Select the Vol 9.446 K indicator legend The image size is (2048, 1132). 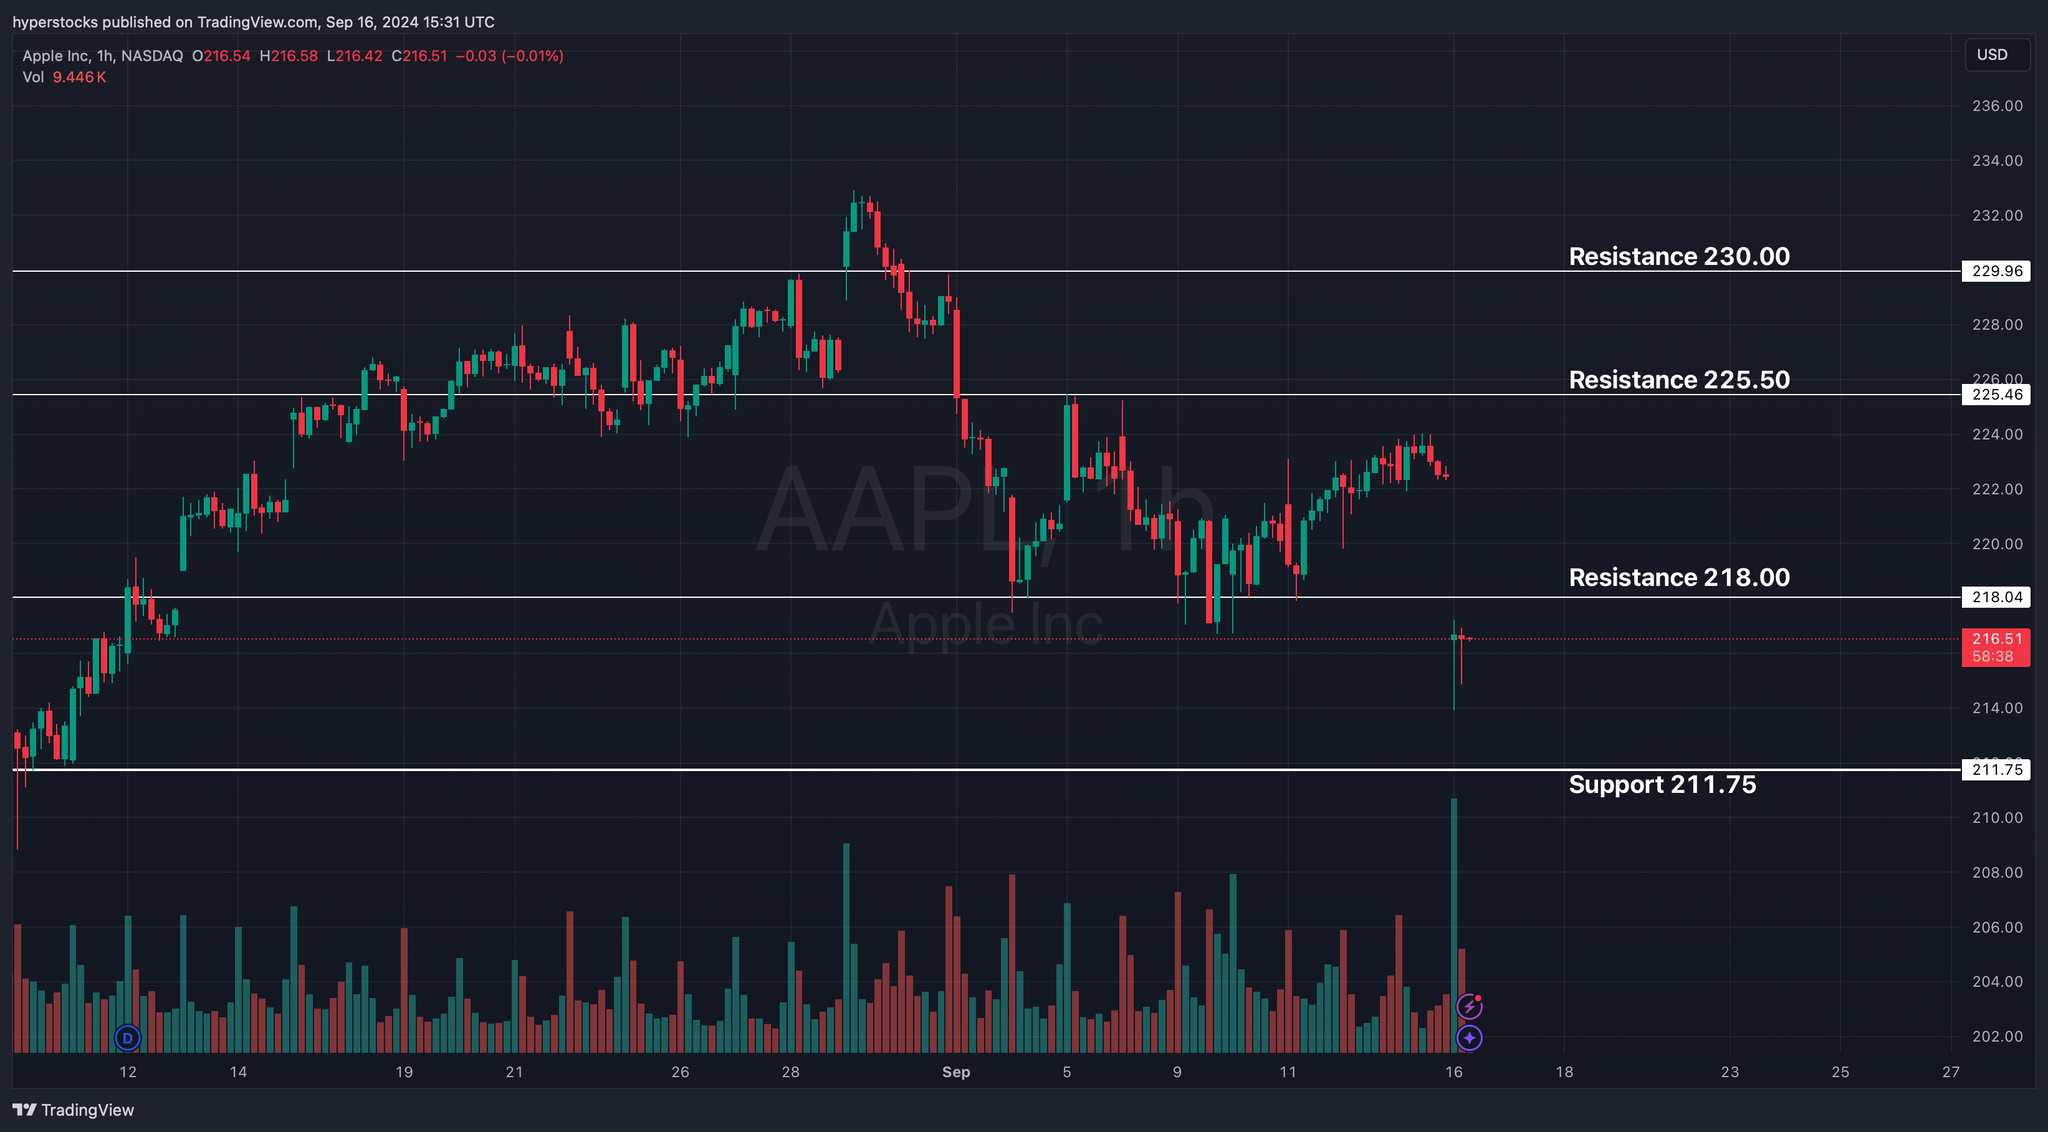(64, 77)
